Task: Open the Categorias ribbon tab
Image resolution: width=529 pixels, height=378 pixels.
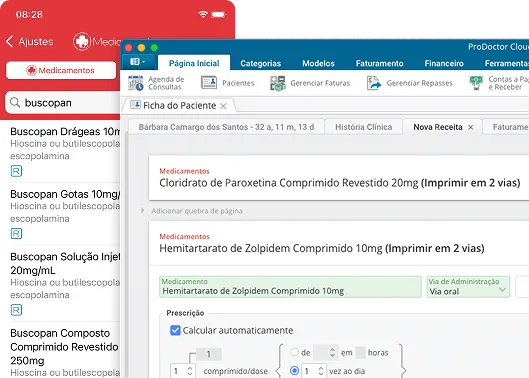Action: pyautogui.click(x=260, y=63)
